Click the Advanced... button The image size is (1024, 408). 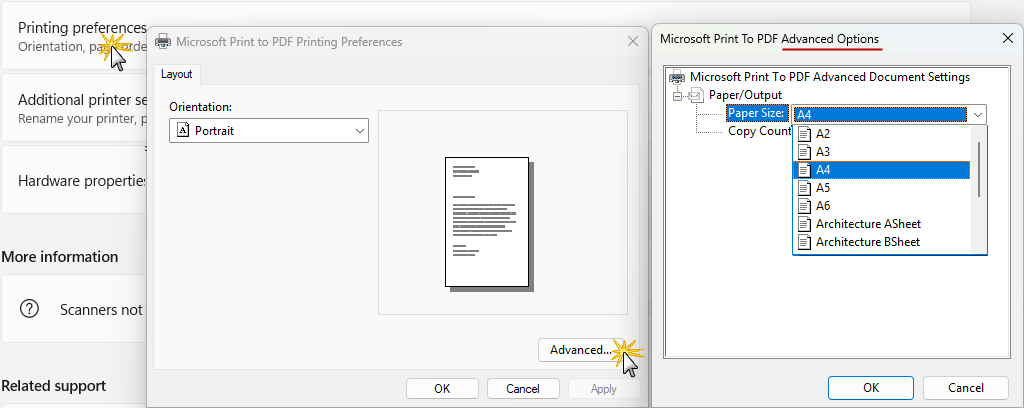point(580,350)
